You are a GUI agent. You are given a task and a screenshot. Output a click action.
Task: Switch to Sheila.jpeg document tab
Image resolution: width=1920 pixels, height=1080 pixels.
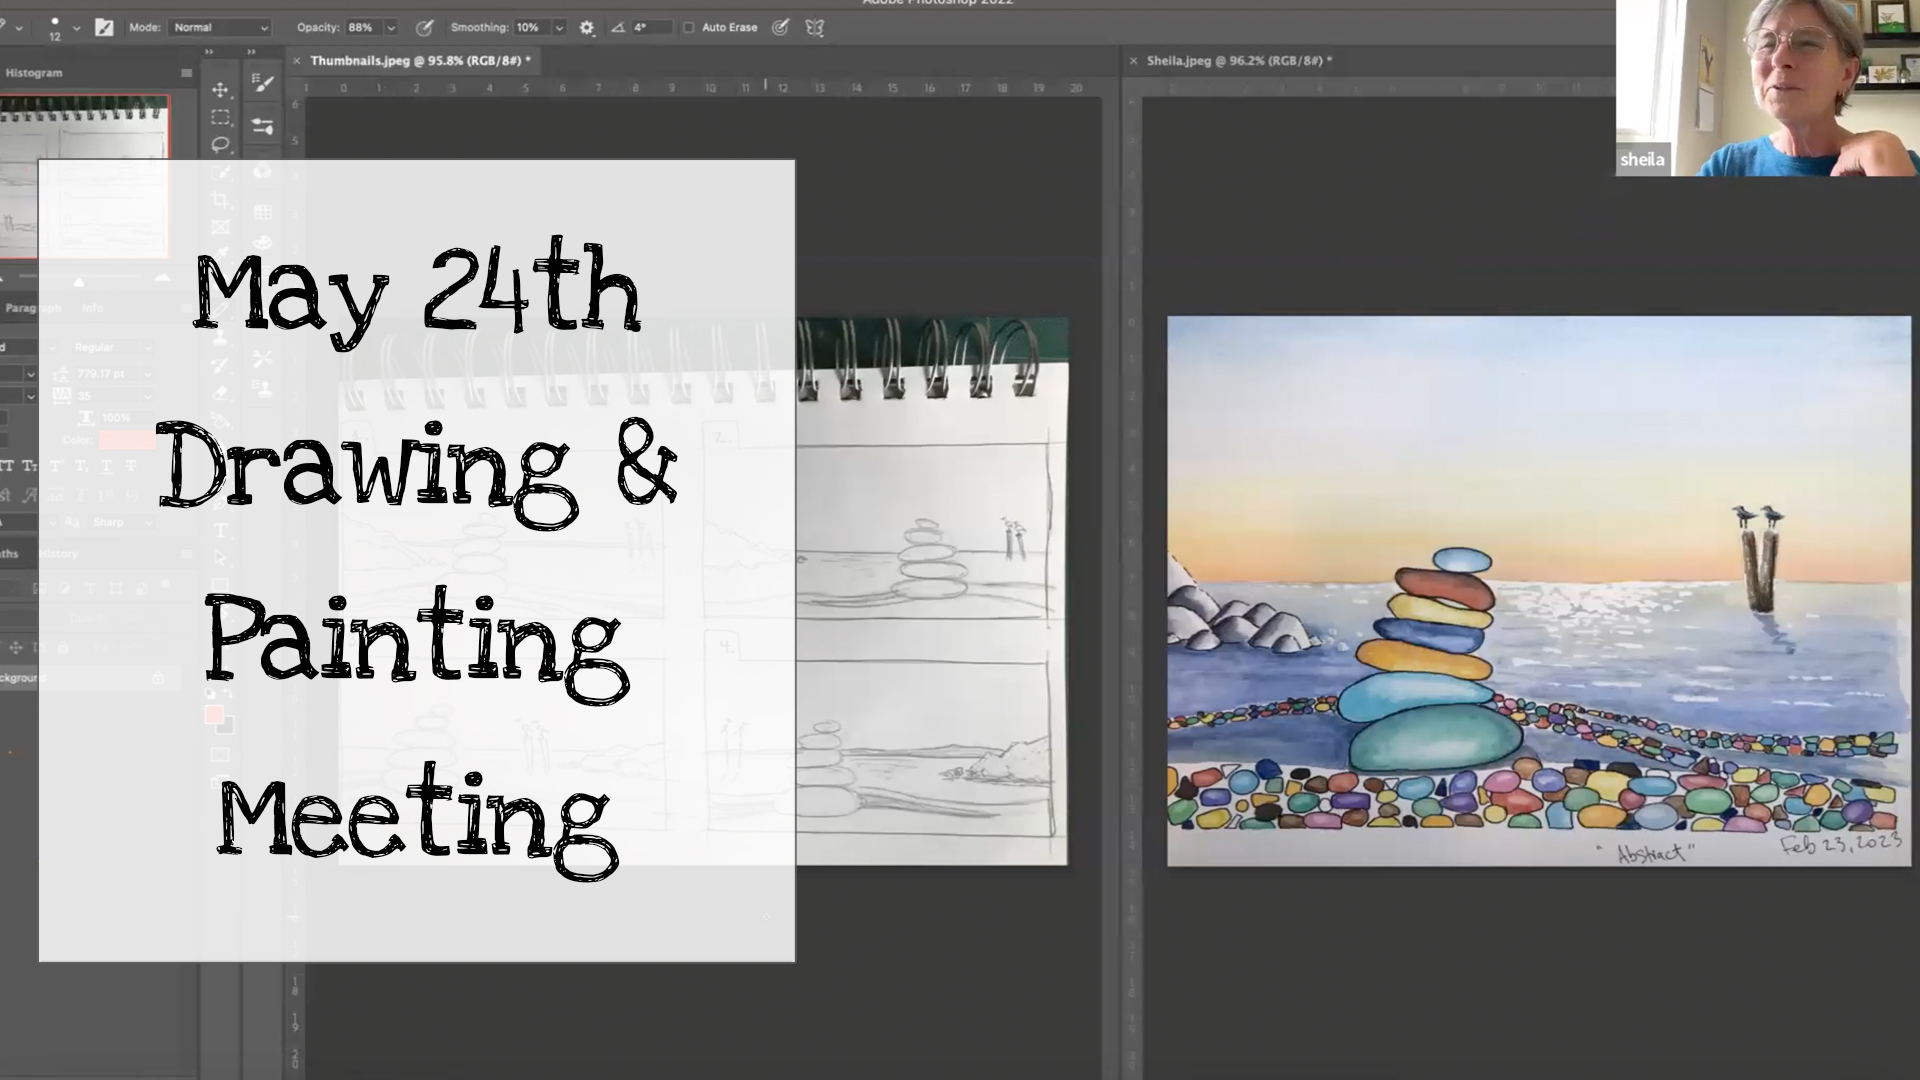coord(1240,61)
